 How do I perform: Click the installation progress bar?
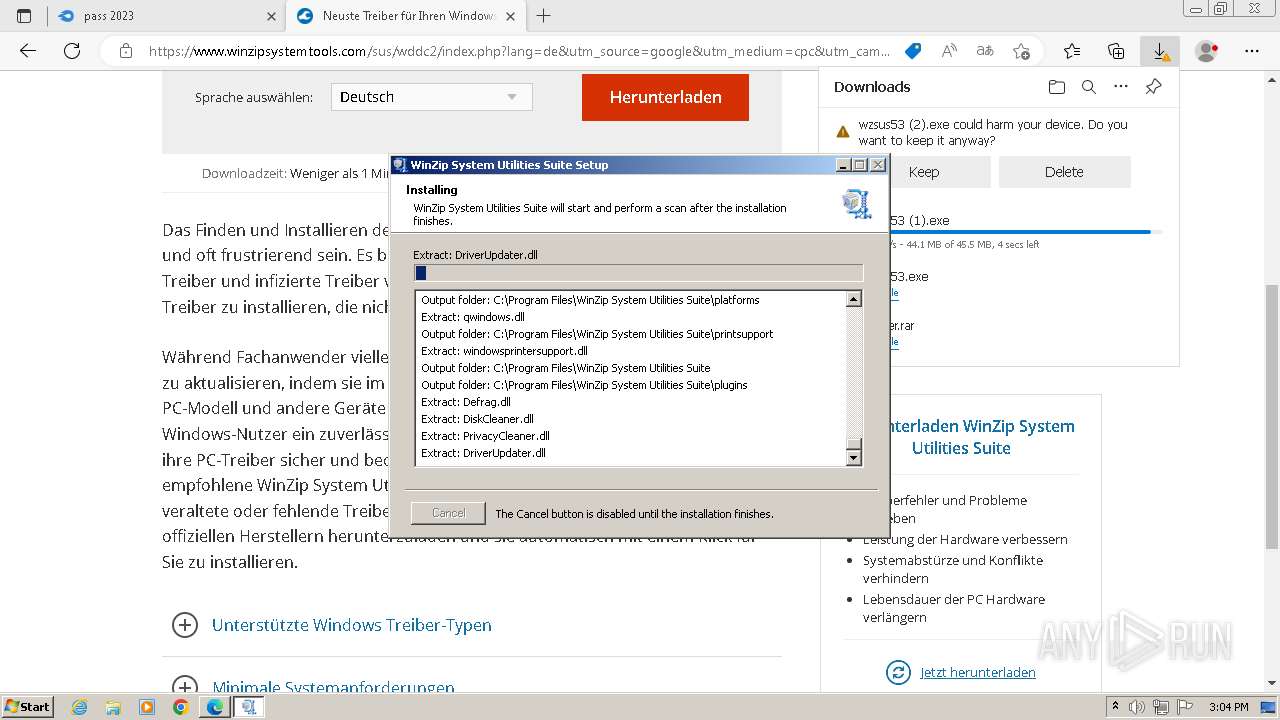(638, 273)
